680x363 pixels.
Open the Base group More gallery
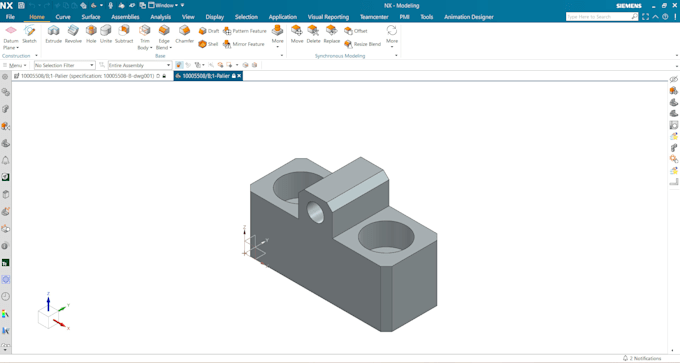pyautogui.click(x=278, y=35)
